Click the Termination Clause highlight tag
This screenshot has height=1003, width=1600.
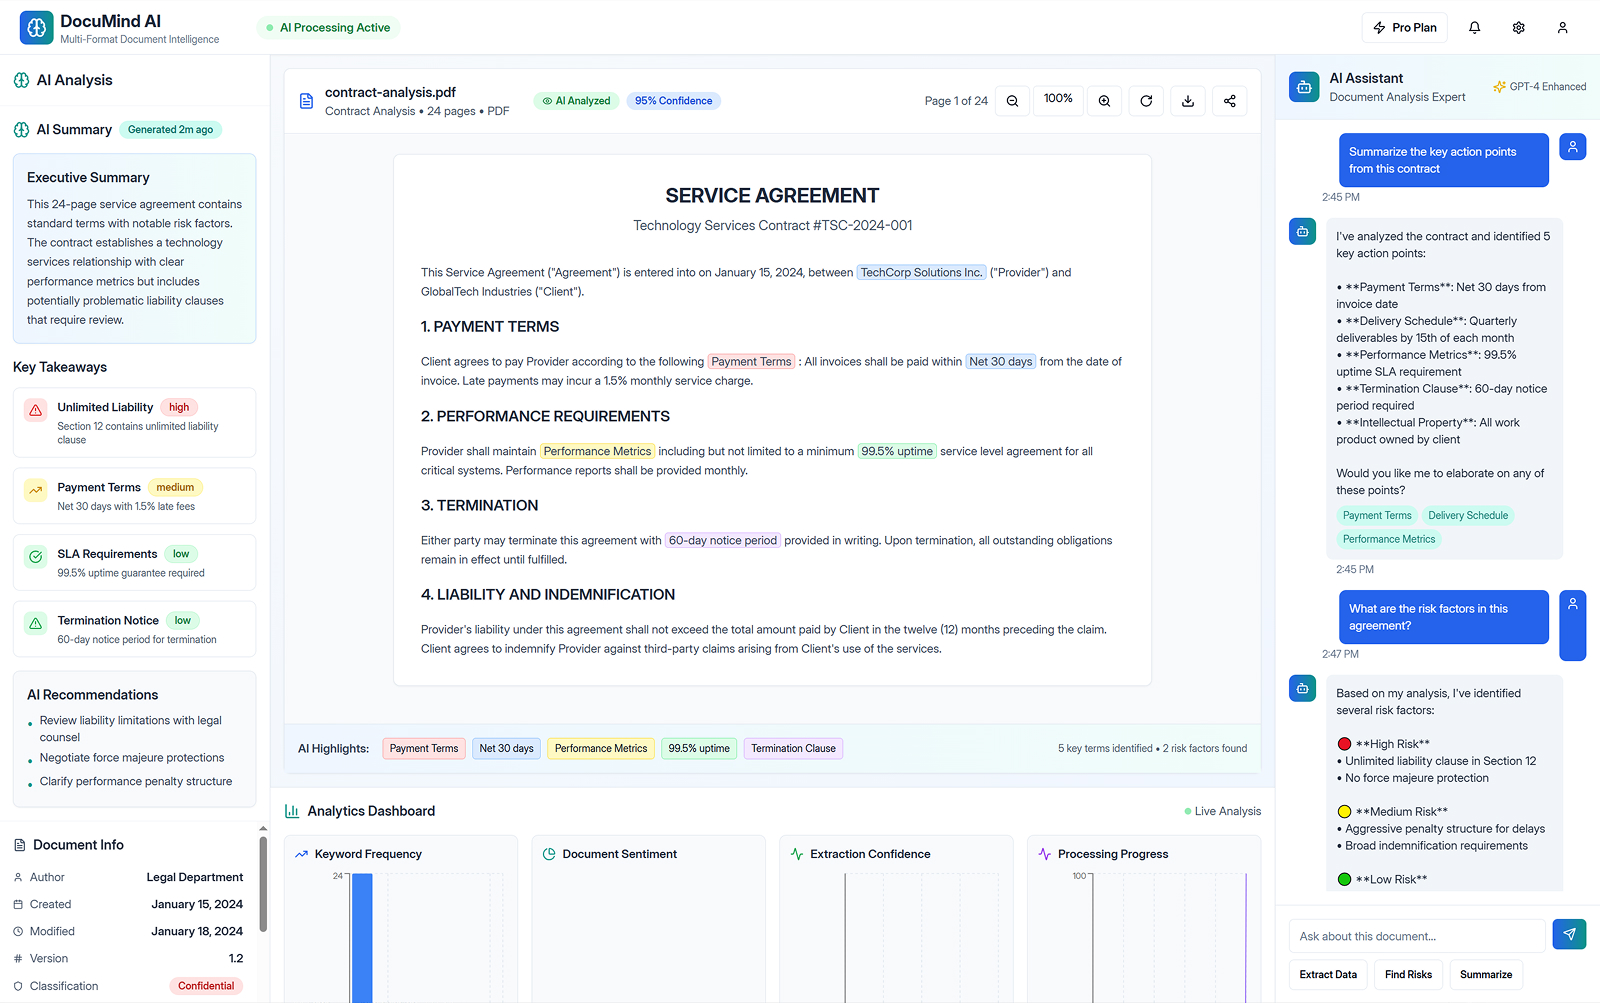coord(793,749)
